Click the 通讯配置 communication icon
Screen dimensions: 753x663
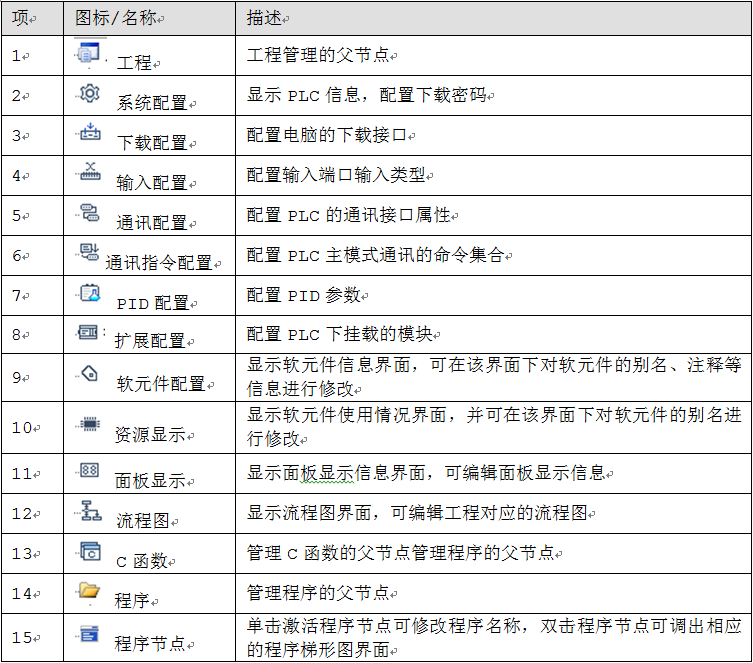(90, 212)
